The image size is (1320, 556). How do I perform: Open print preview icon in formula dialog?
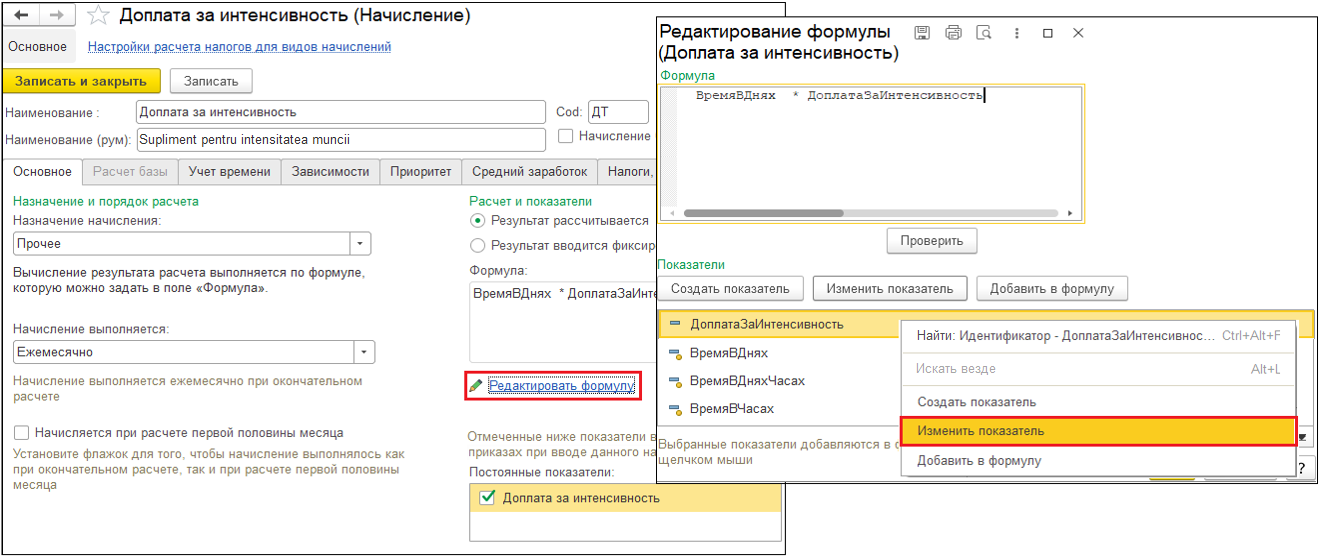[x=984, y=33]
